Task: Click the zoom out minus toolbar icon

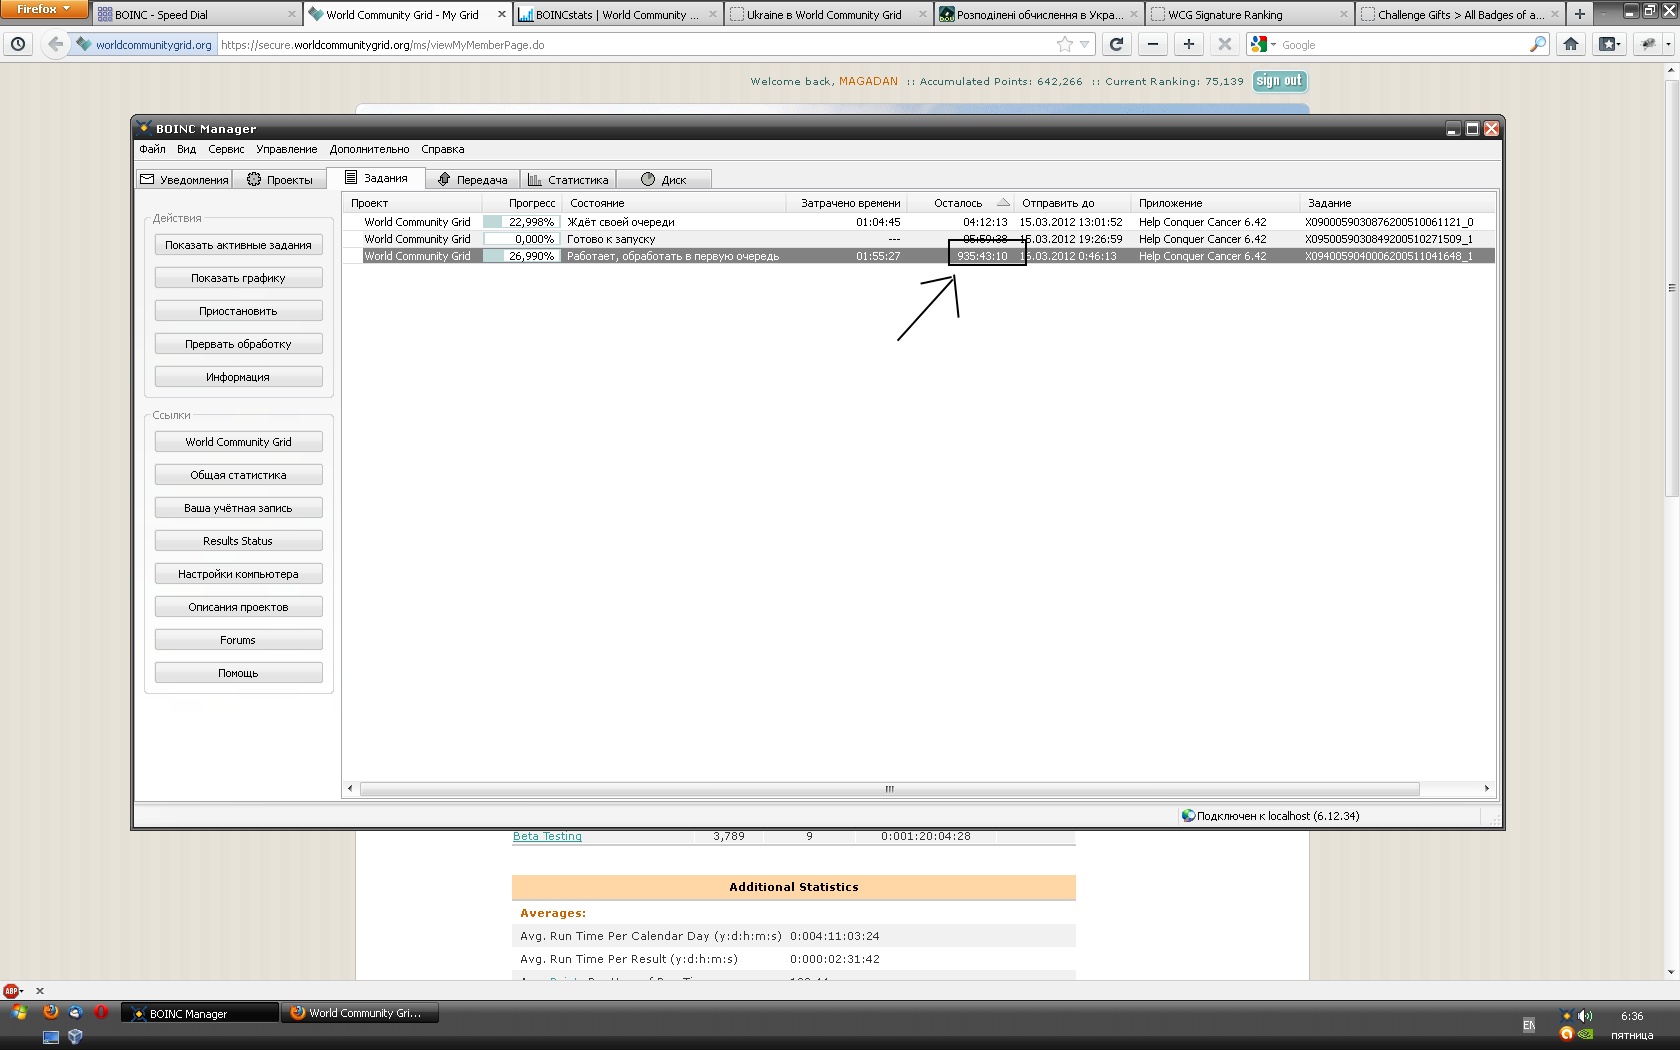Action: click(1153, 44)
